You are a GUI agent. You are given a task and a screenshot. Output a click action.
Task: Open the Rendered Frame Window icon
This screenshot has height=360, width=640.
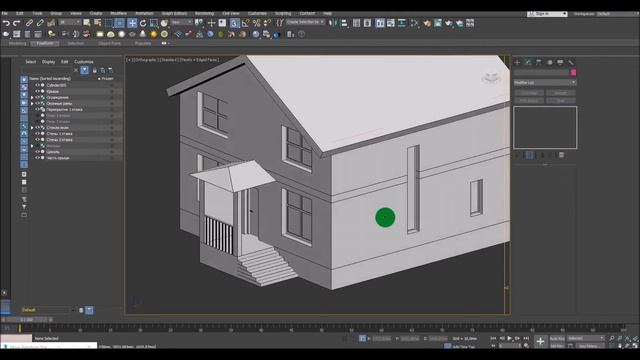pyautogui.click(x=438, y=23)
